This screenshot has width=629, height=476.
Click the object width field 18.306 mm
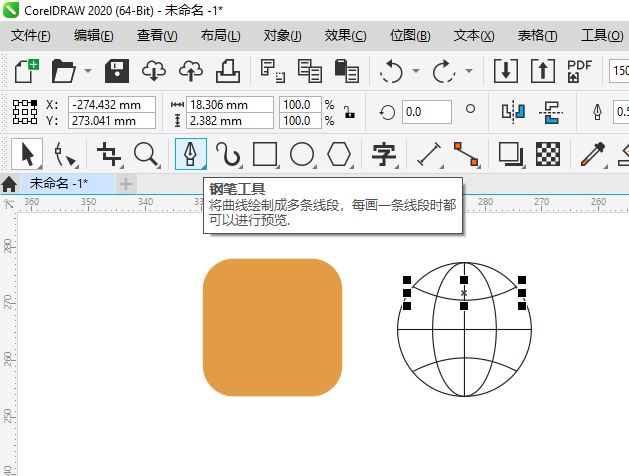[x=230, y=105]
